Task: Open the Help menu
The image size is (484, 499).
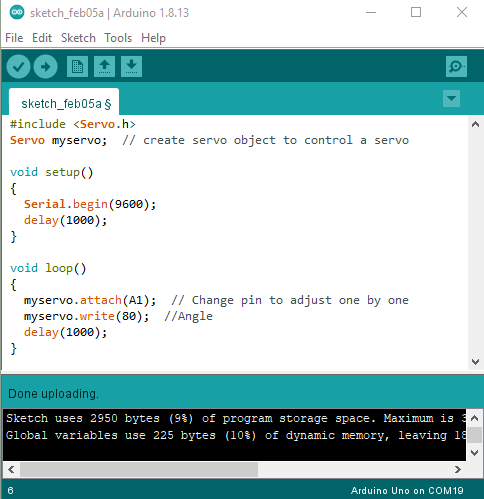Action: point(153,38)
